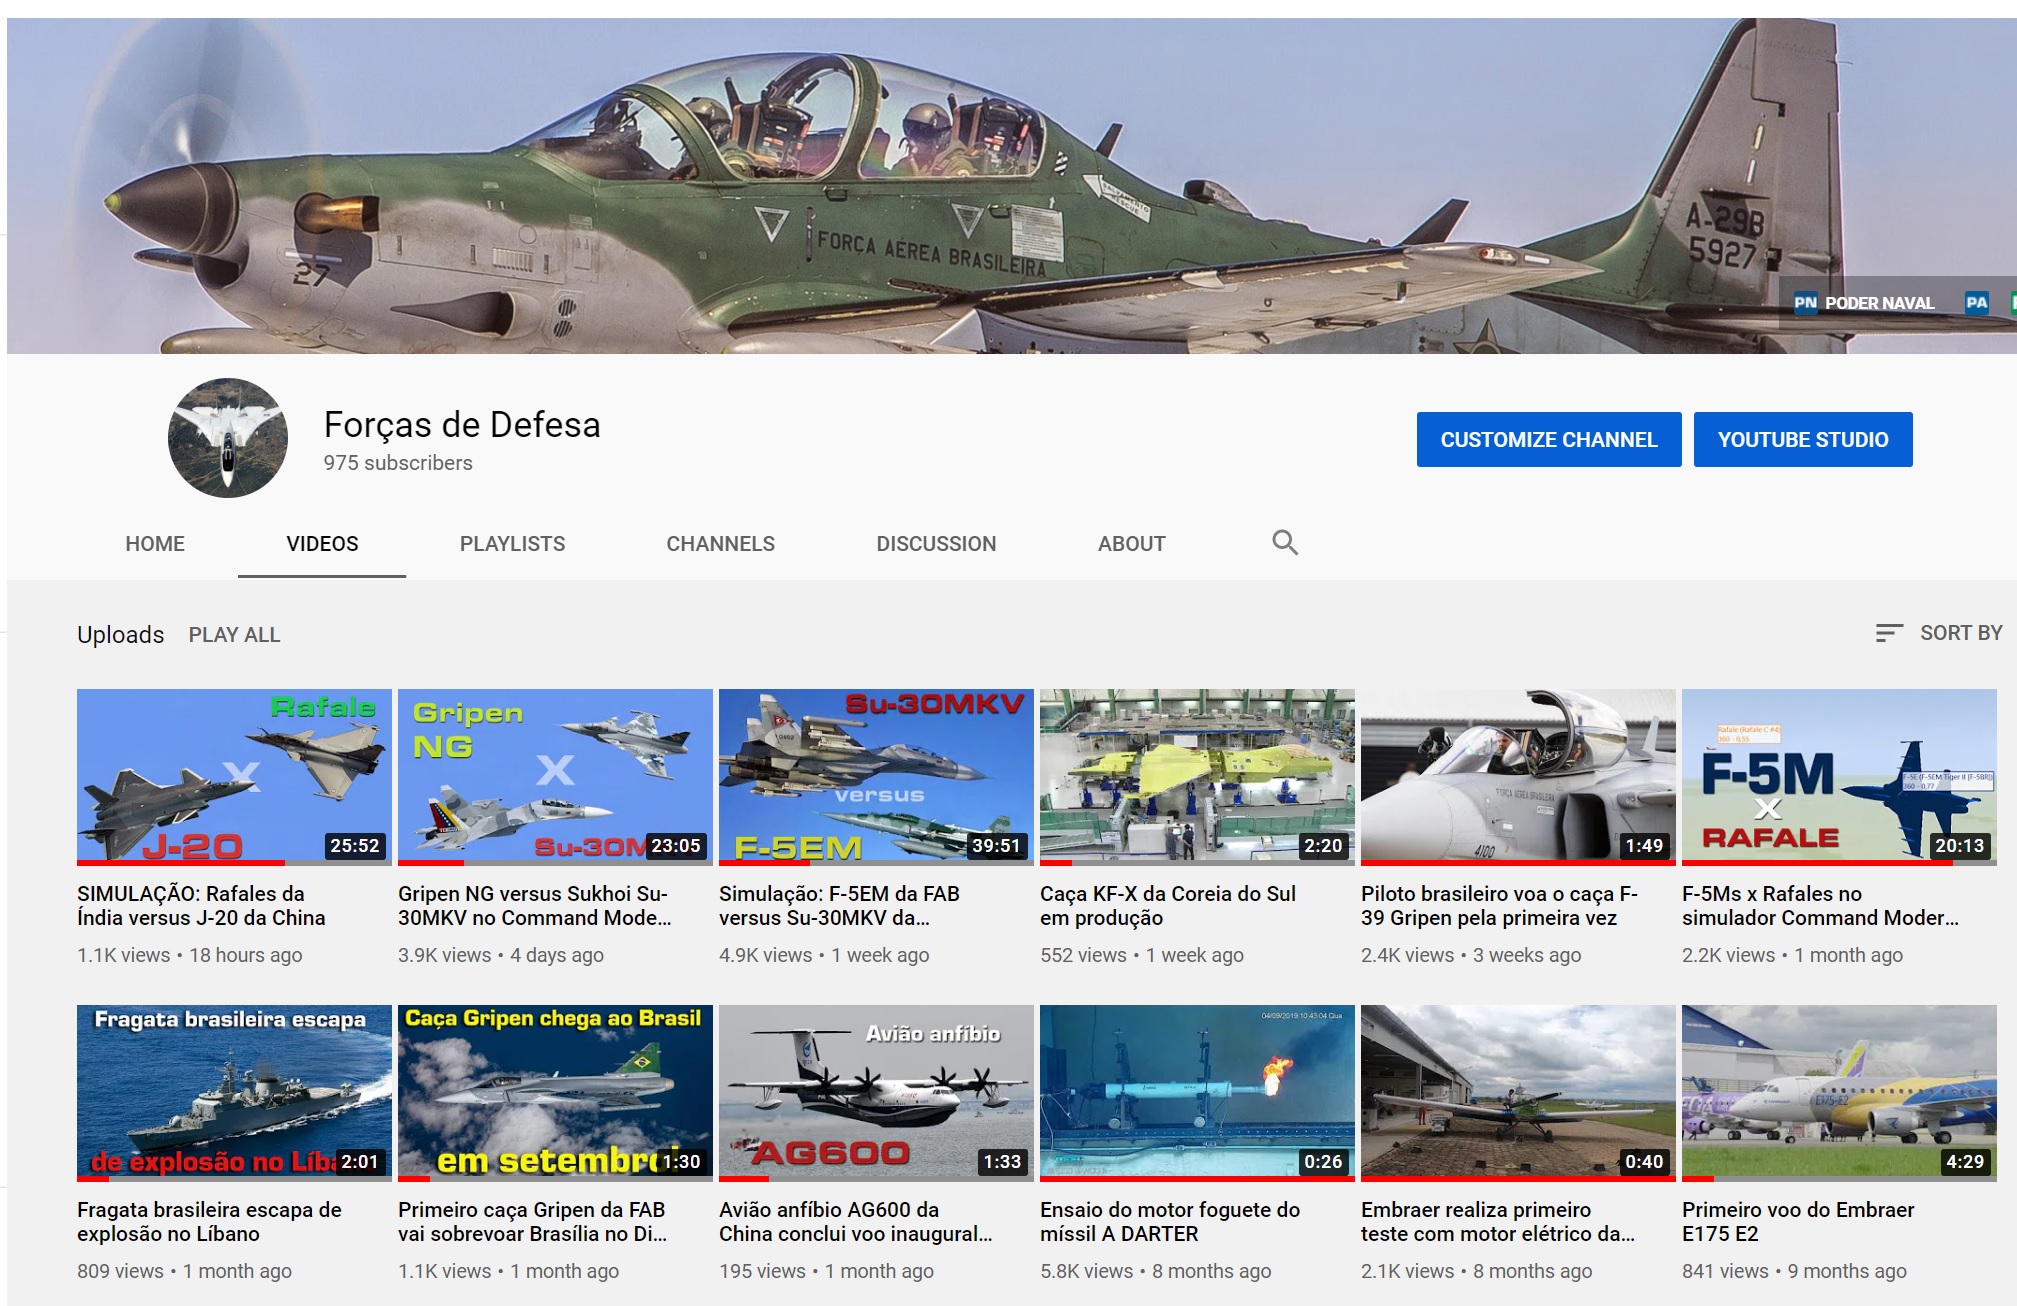Viewport: 2017px width, 1306px height.
Task: Go to the Discussion tab
Action: click(936, 544)
